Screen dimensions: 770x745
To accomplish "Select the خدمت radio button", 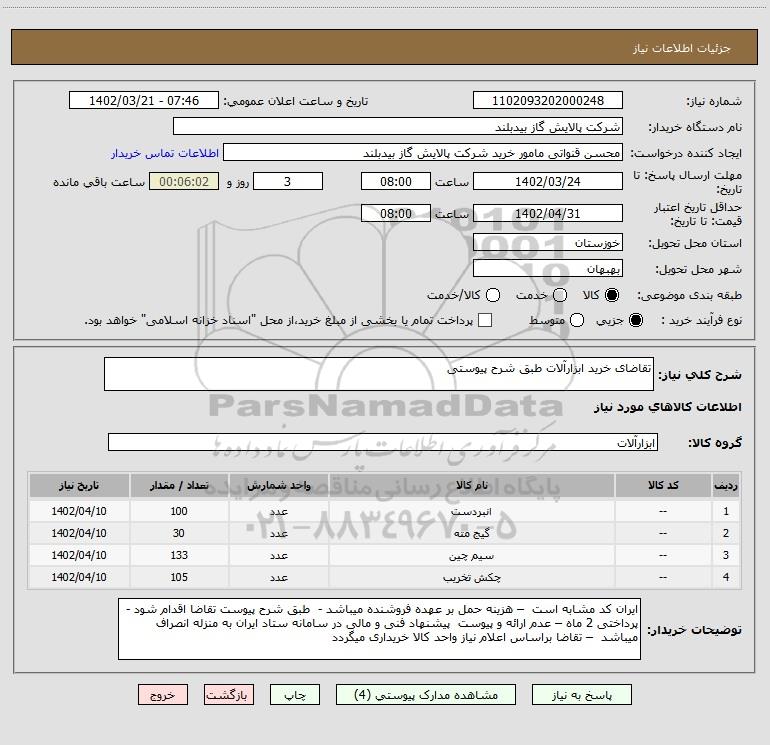I will (560, 295).
